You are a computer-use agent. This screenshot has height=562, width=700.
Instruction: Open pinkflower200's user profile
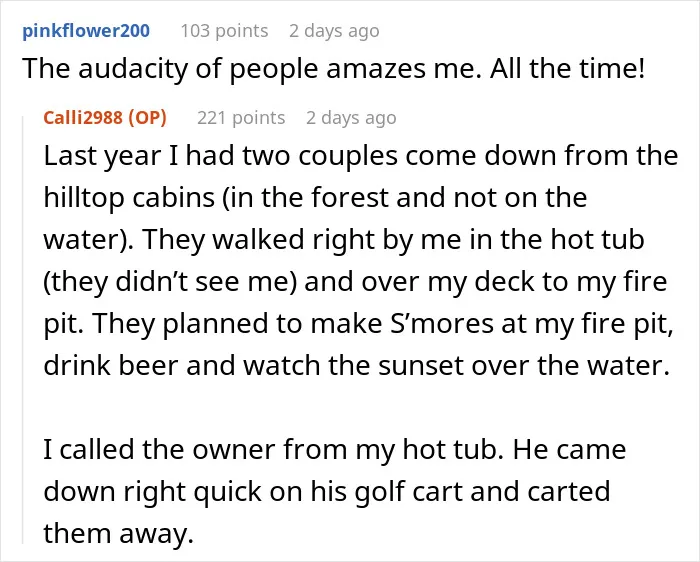86,31
